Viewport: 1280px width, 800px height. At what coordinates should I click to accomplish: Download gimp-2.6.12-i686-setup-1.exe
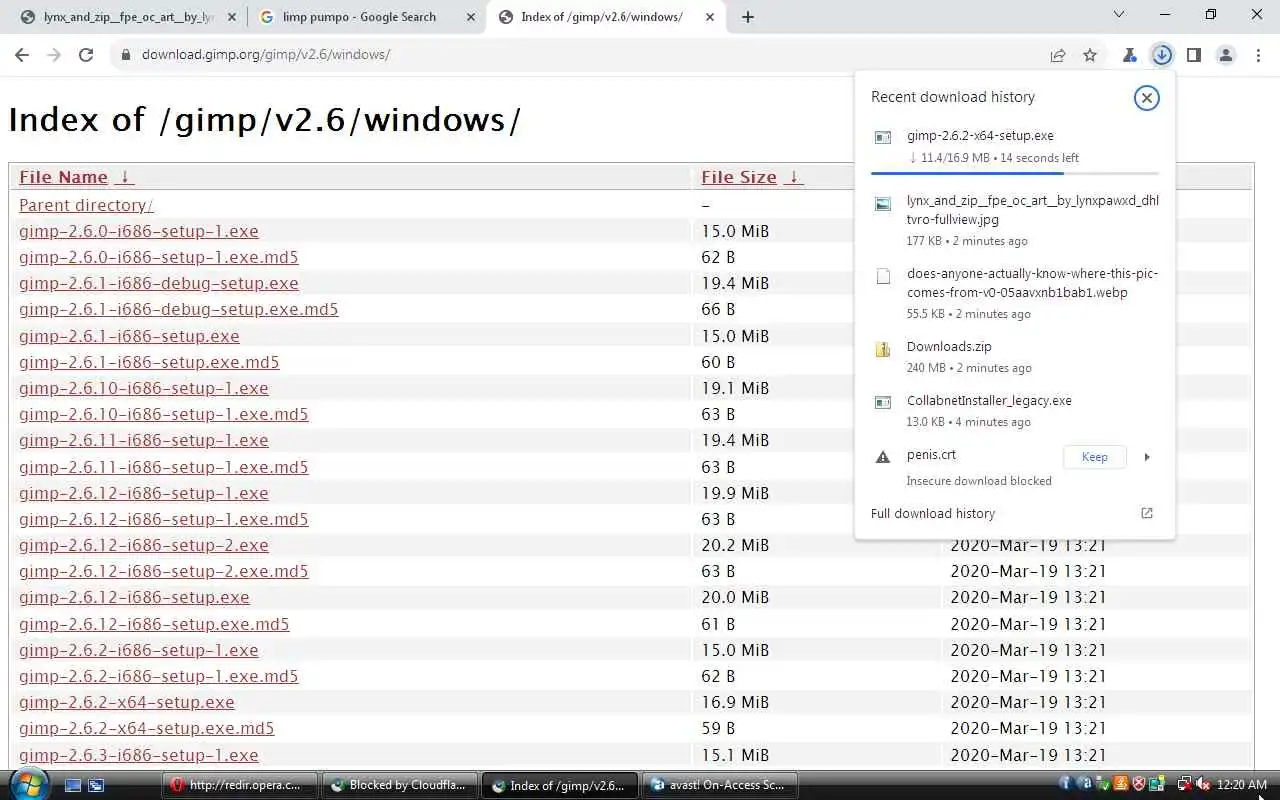(x=144, y=493)
